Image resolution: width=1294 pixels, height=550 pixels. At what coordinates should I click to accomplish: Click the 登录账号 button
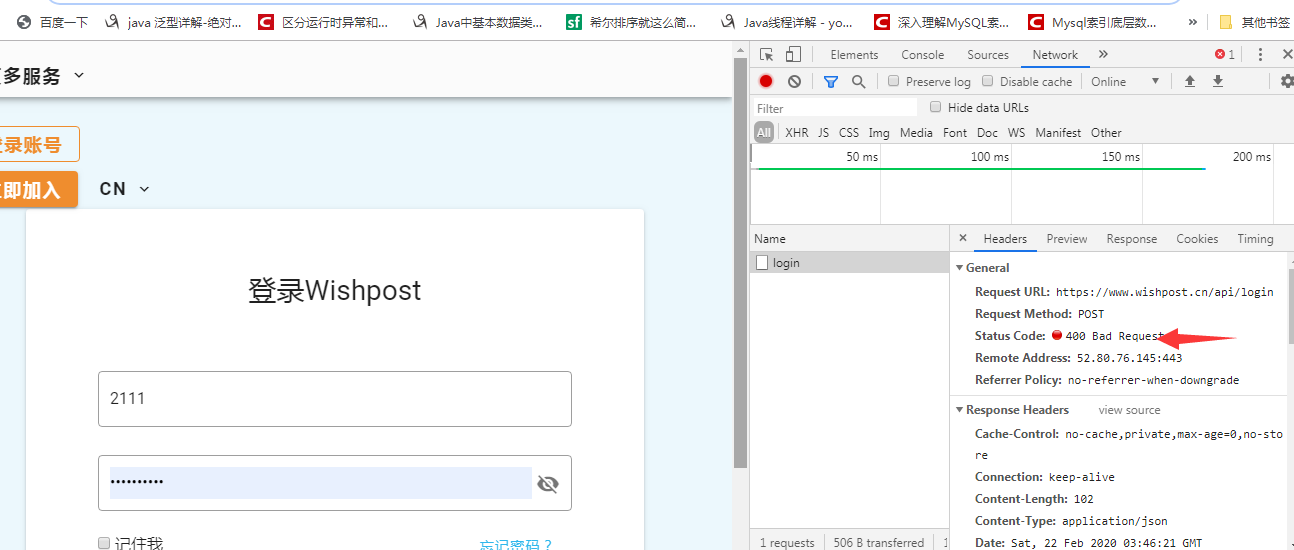39,144
